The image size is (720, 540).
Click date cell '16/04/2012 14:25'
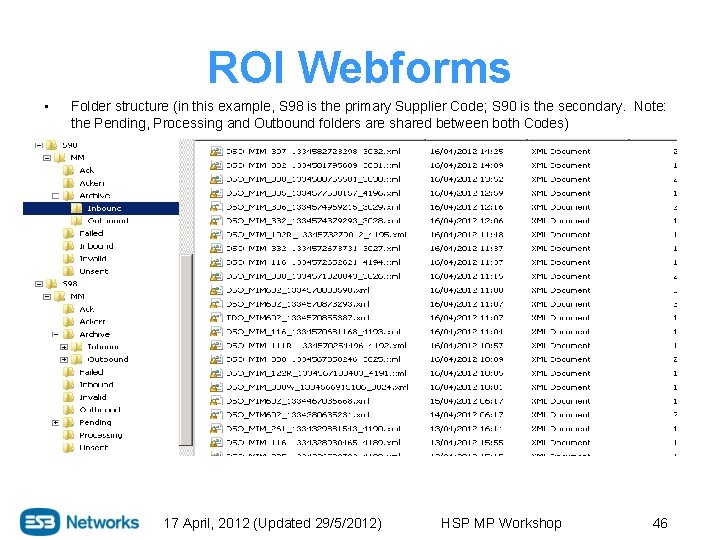point(467,151)
